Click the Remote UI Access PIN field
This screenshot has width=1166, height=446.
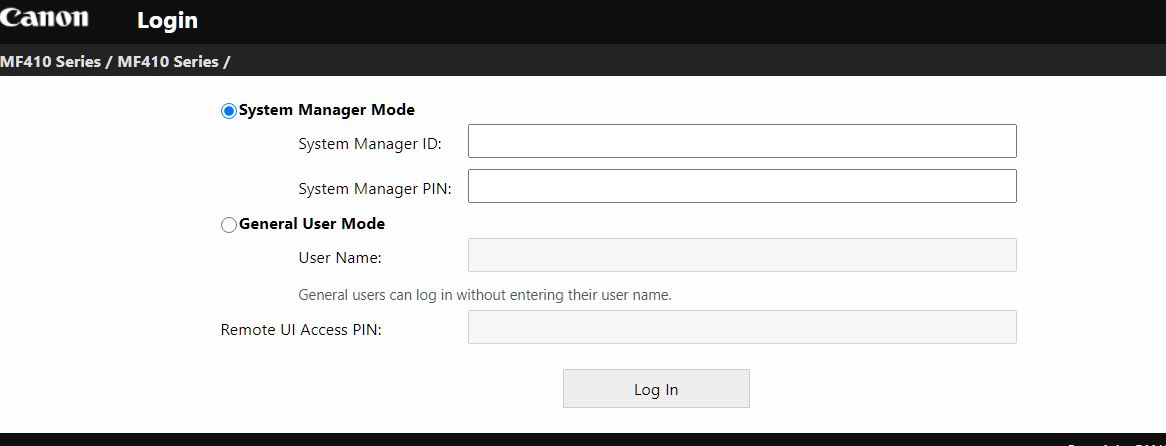click(742, 327)
